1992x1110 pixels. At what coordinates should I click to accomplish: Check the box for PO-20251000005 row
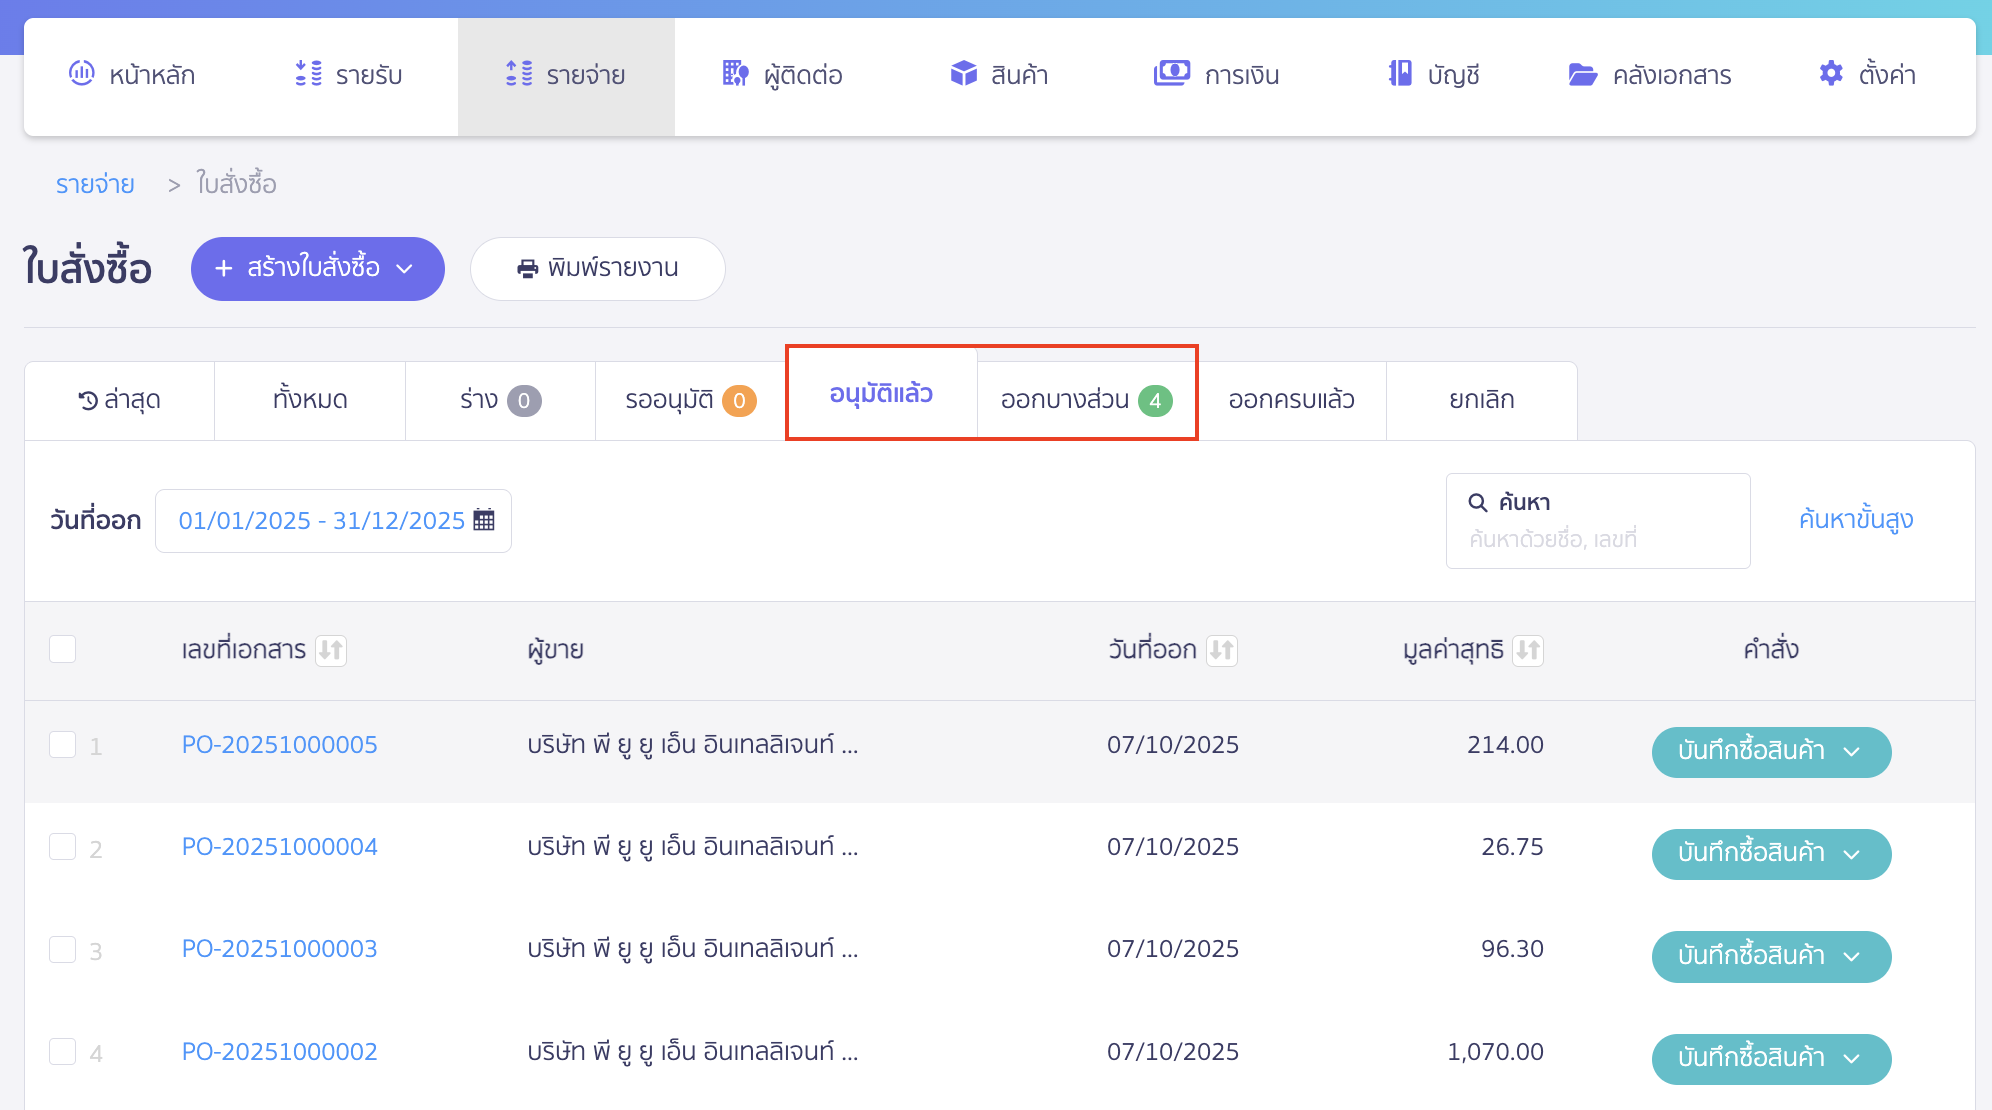pos(63,745)
